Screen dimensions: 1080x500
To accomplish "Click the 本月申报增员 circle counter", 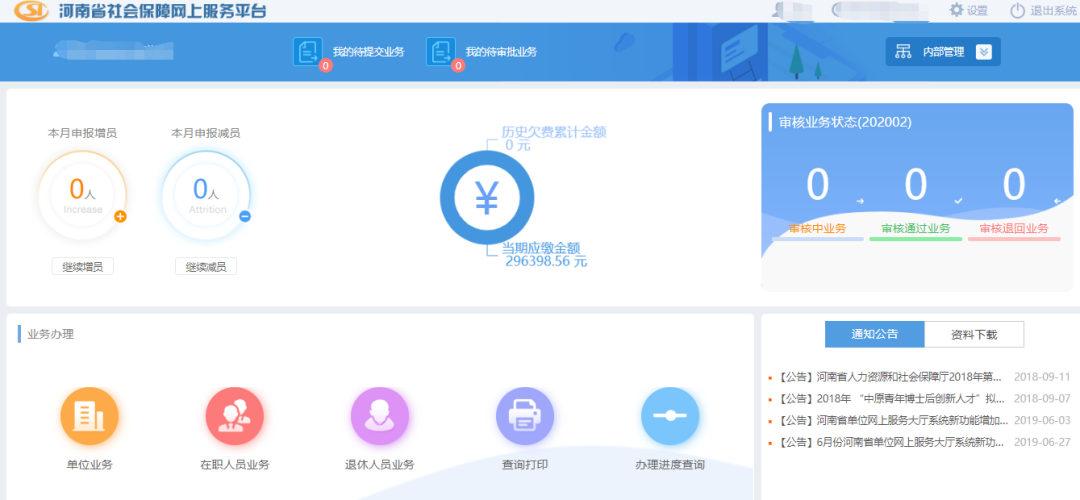I will 83,196.
